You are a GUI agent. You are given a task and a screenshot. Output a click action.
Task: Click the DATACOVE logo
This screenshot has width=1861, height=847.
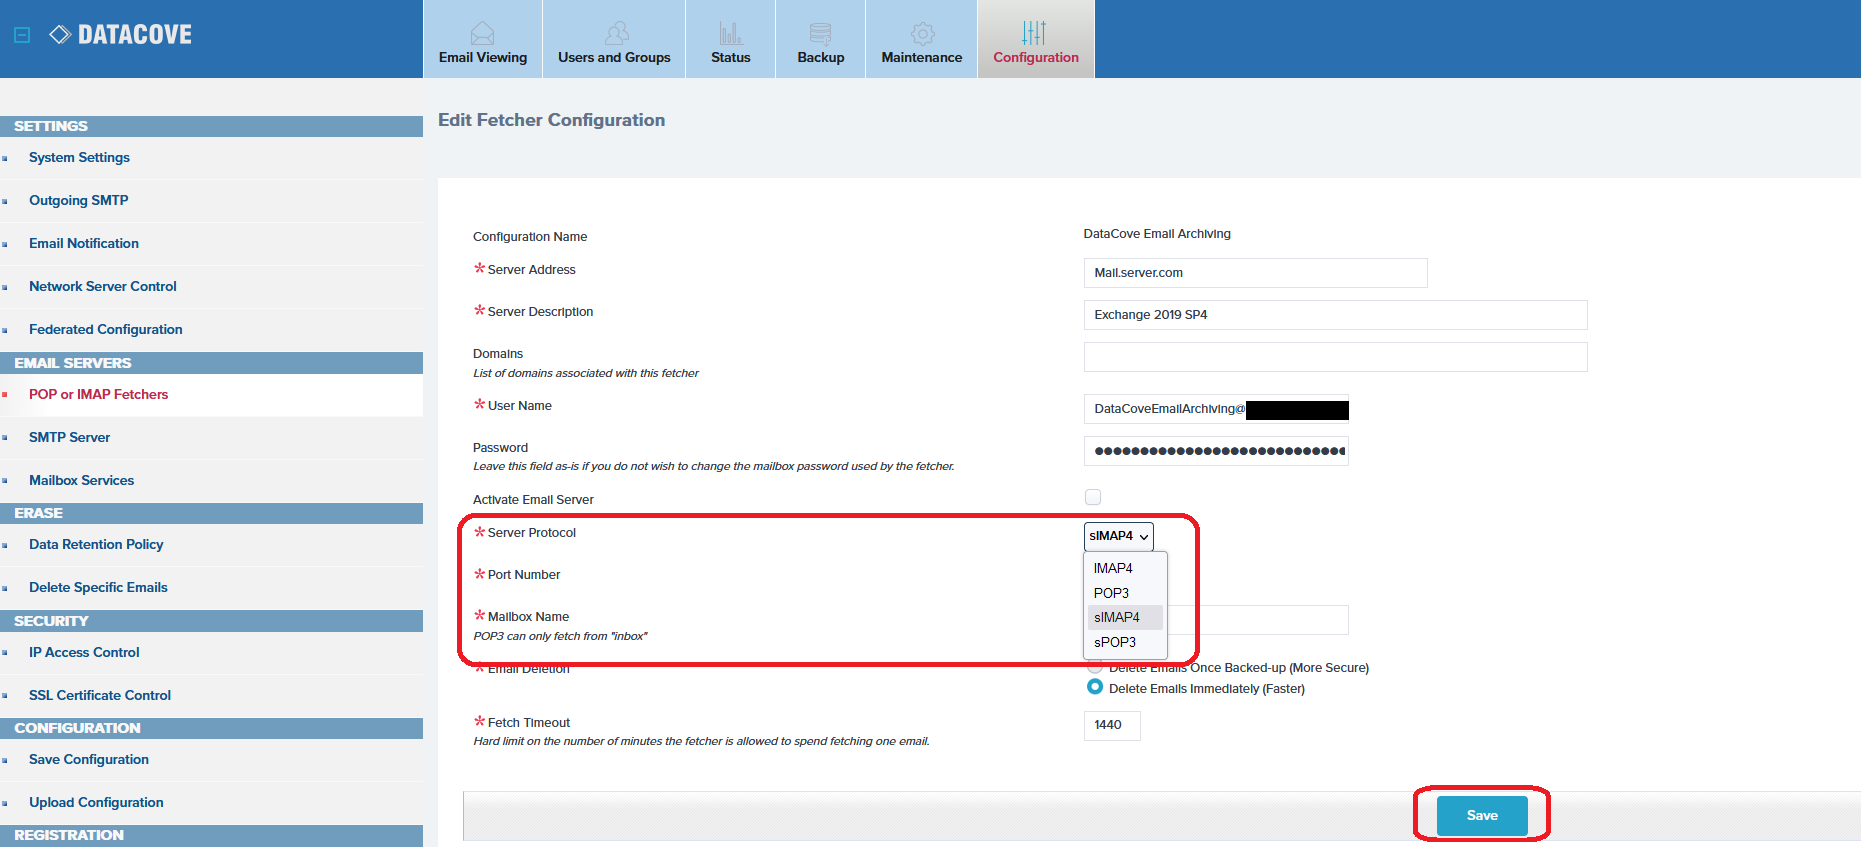[121, 35]
